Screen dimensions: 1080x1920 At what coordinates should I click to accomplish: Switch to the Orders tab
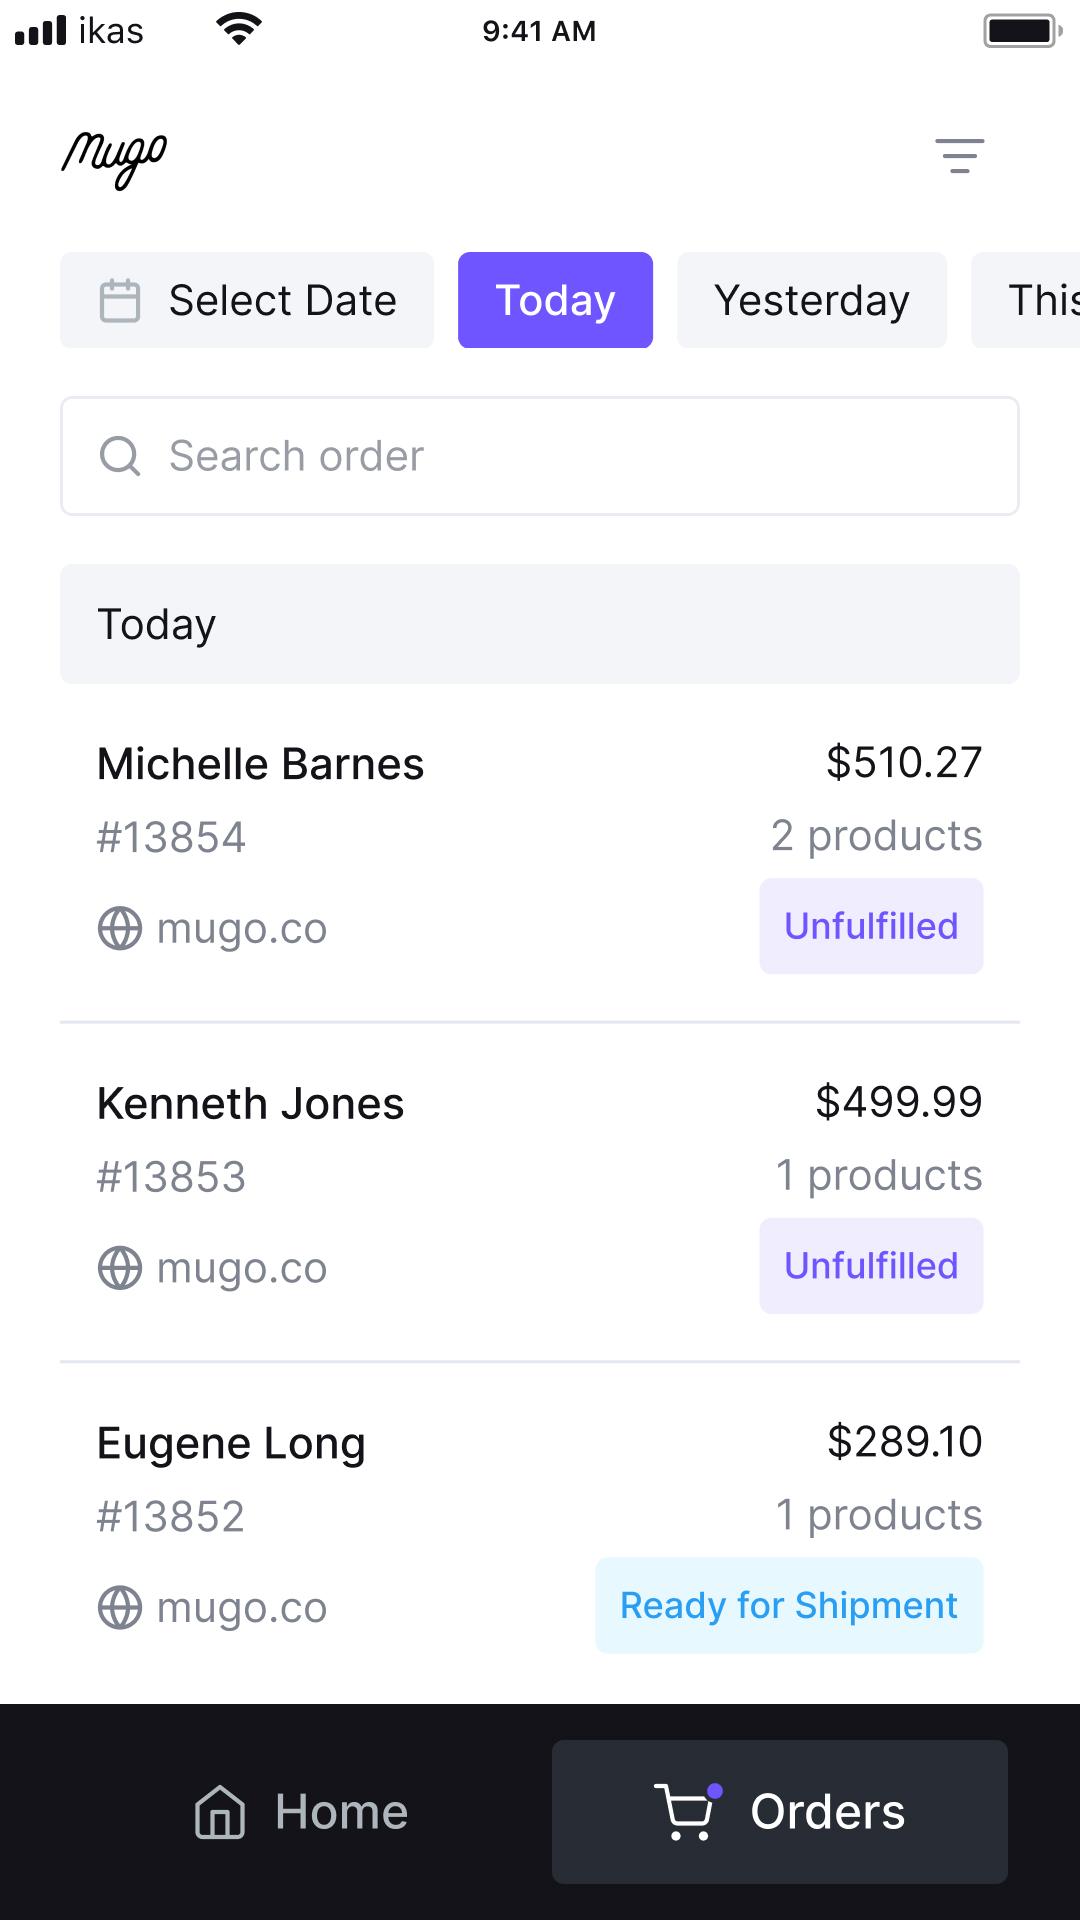coord(780,1812)
